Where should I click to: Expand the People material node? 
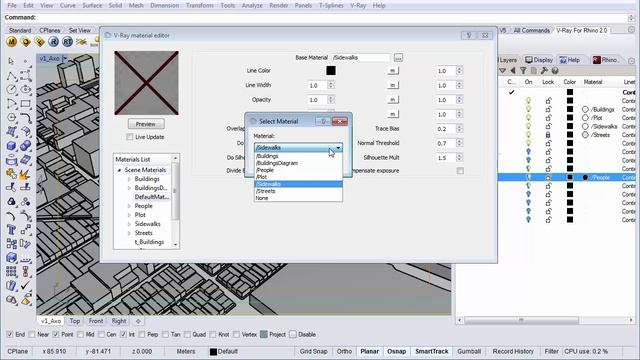(x=129, y=206)
